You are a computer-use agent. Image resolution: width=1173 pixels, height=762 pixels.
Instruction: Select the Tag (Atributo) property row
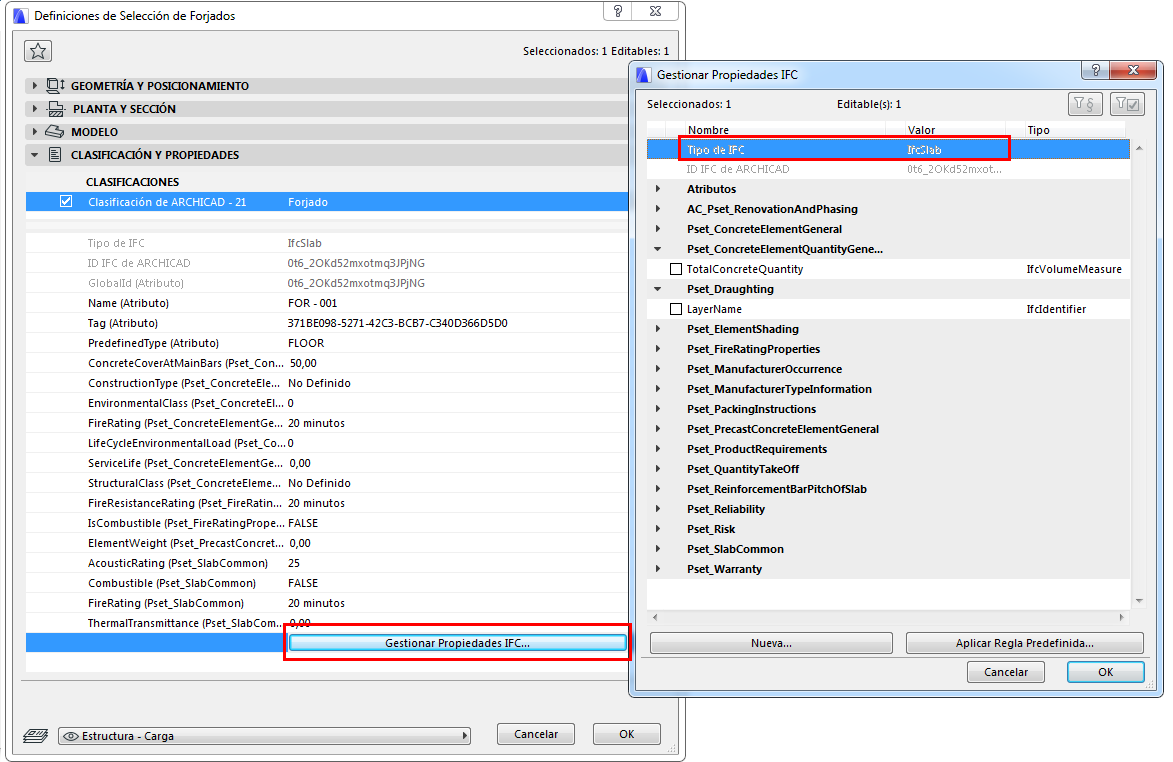[327, 323]
